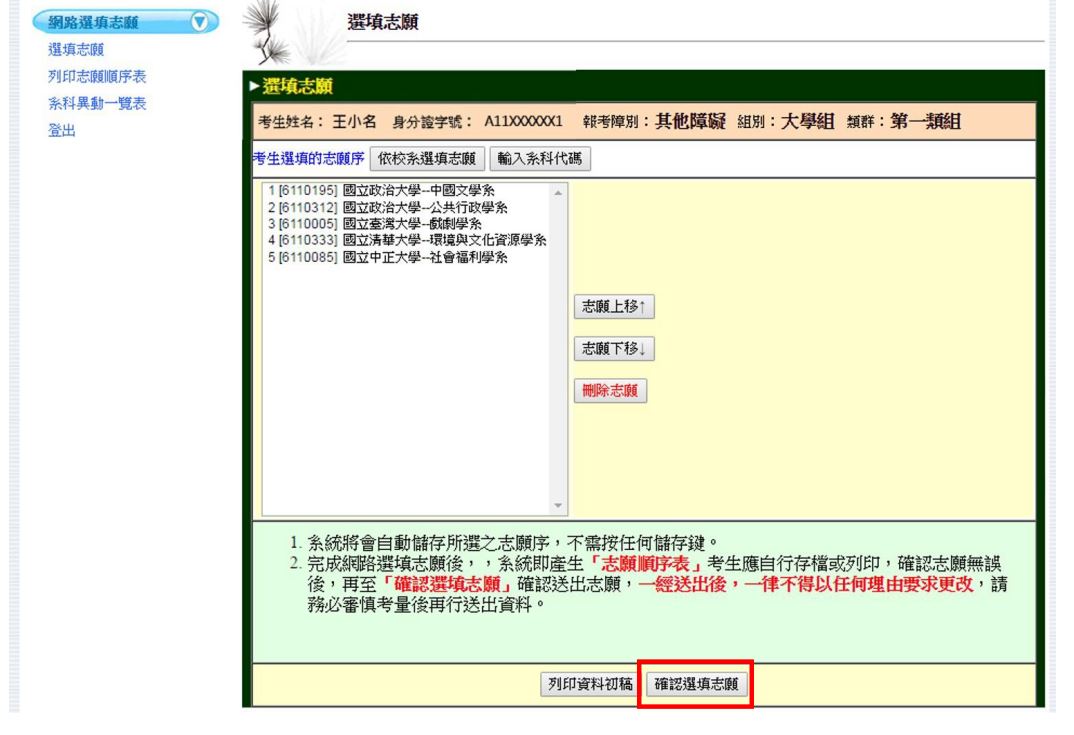Screen dimensions: 1074x735
Task: Click the 考生選填的志願序 label
Action: (x=308, y=159)
